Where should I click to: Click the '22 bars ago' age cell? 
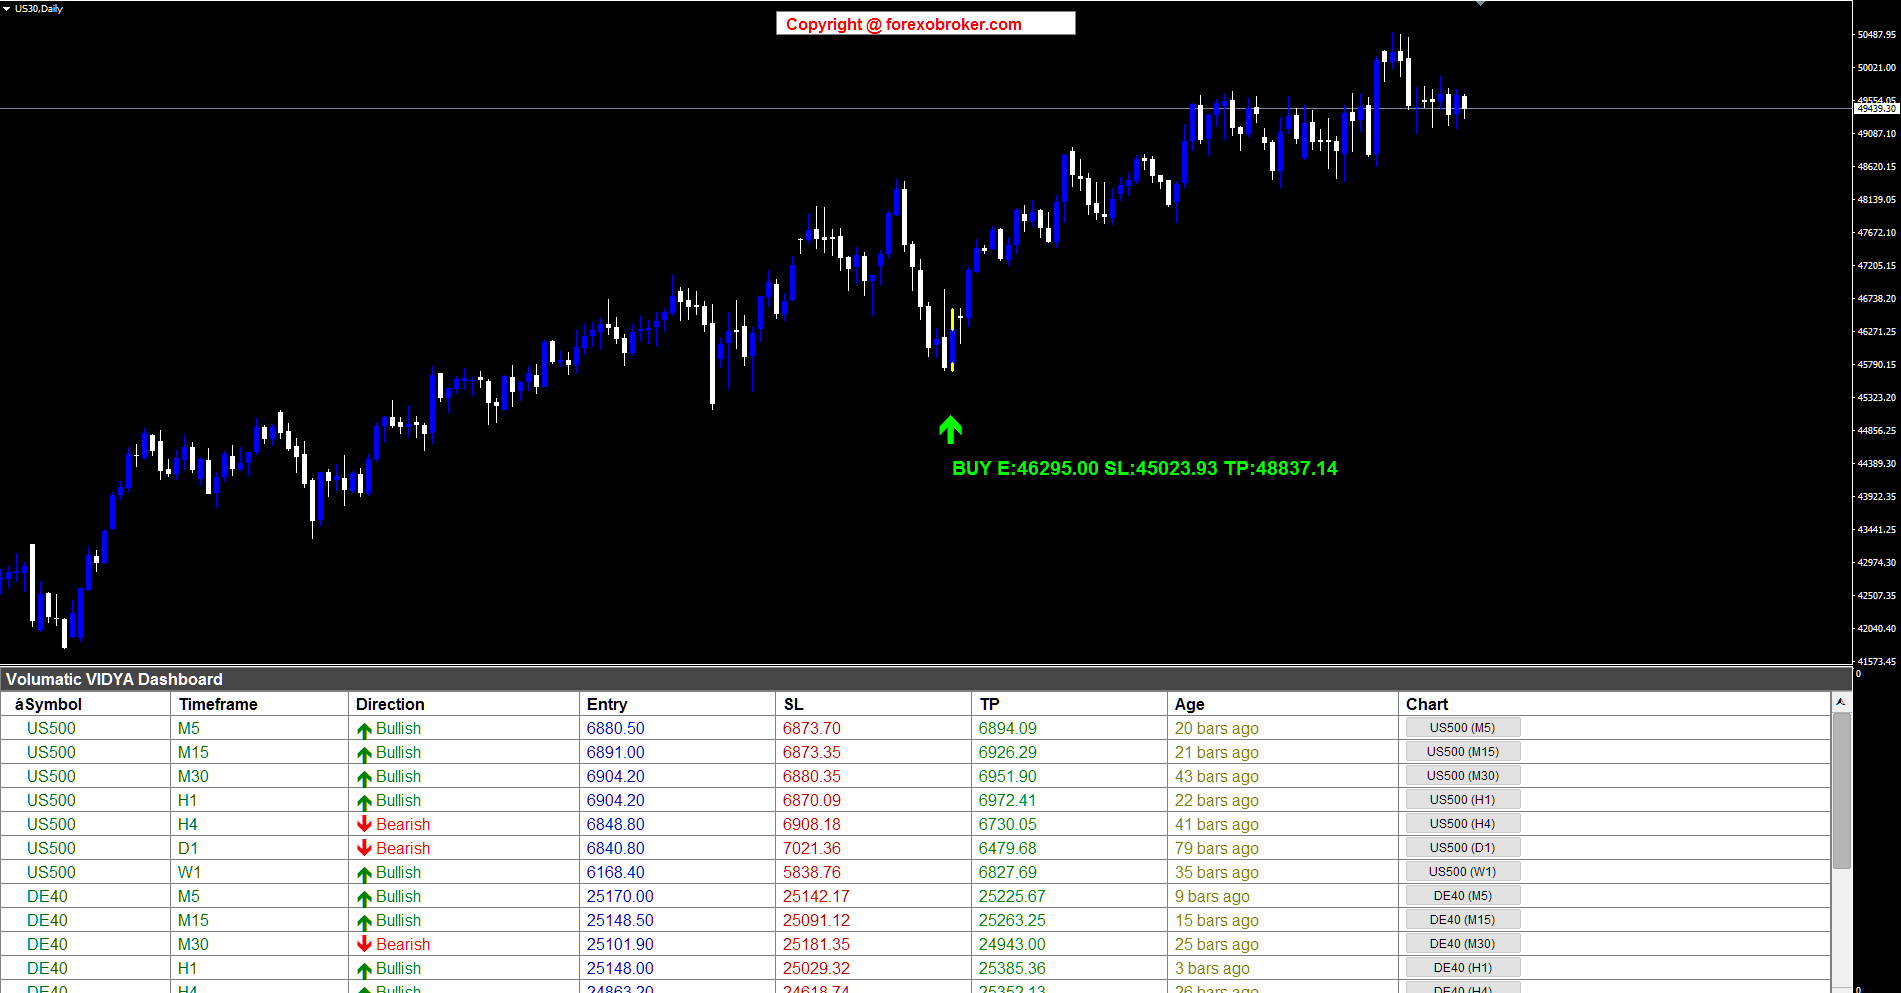[1216, 800]
